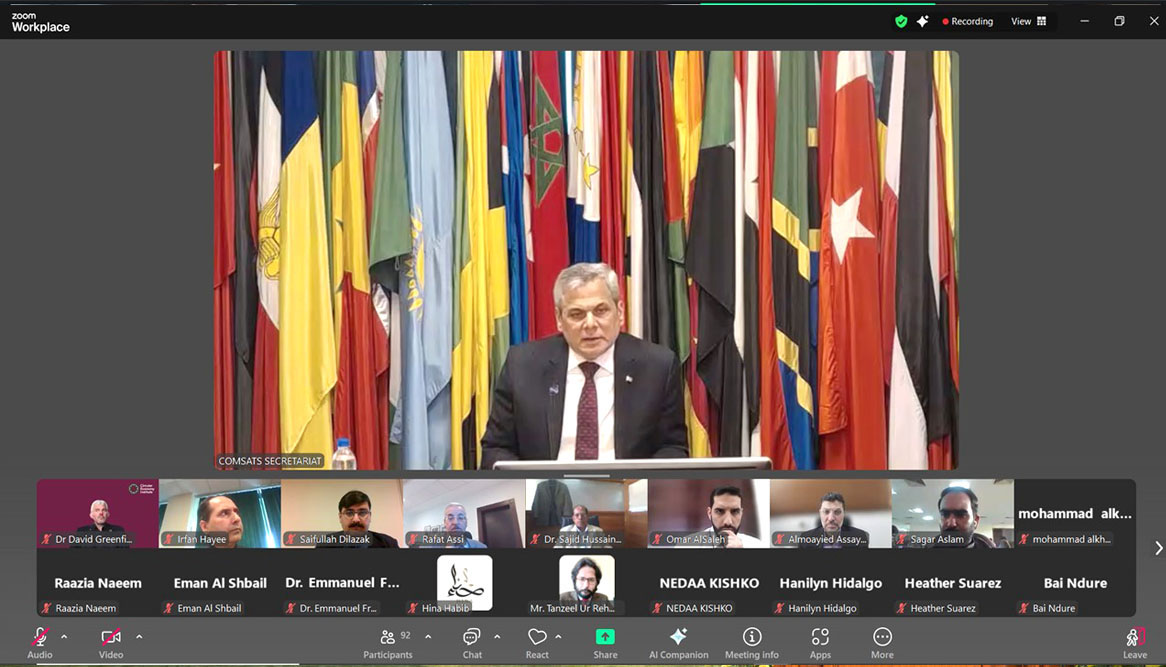Select Heather Suarez participant tile
Image resolution: width=1166 pixels, height=667 pixels.
(953, 583)
